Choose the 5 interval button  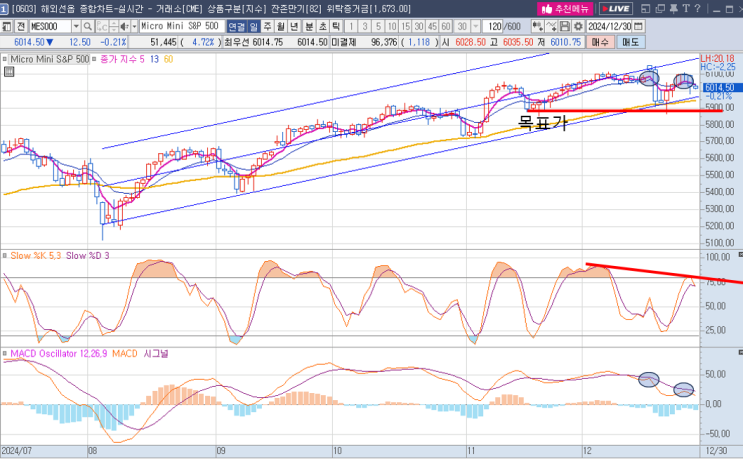(x=378, y=26)
